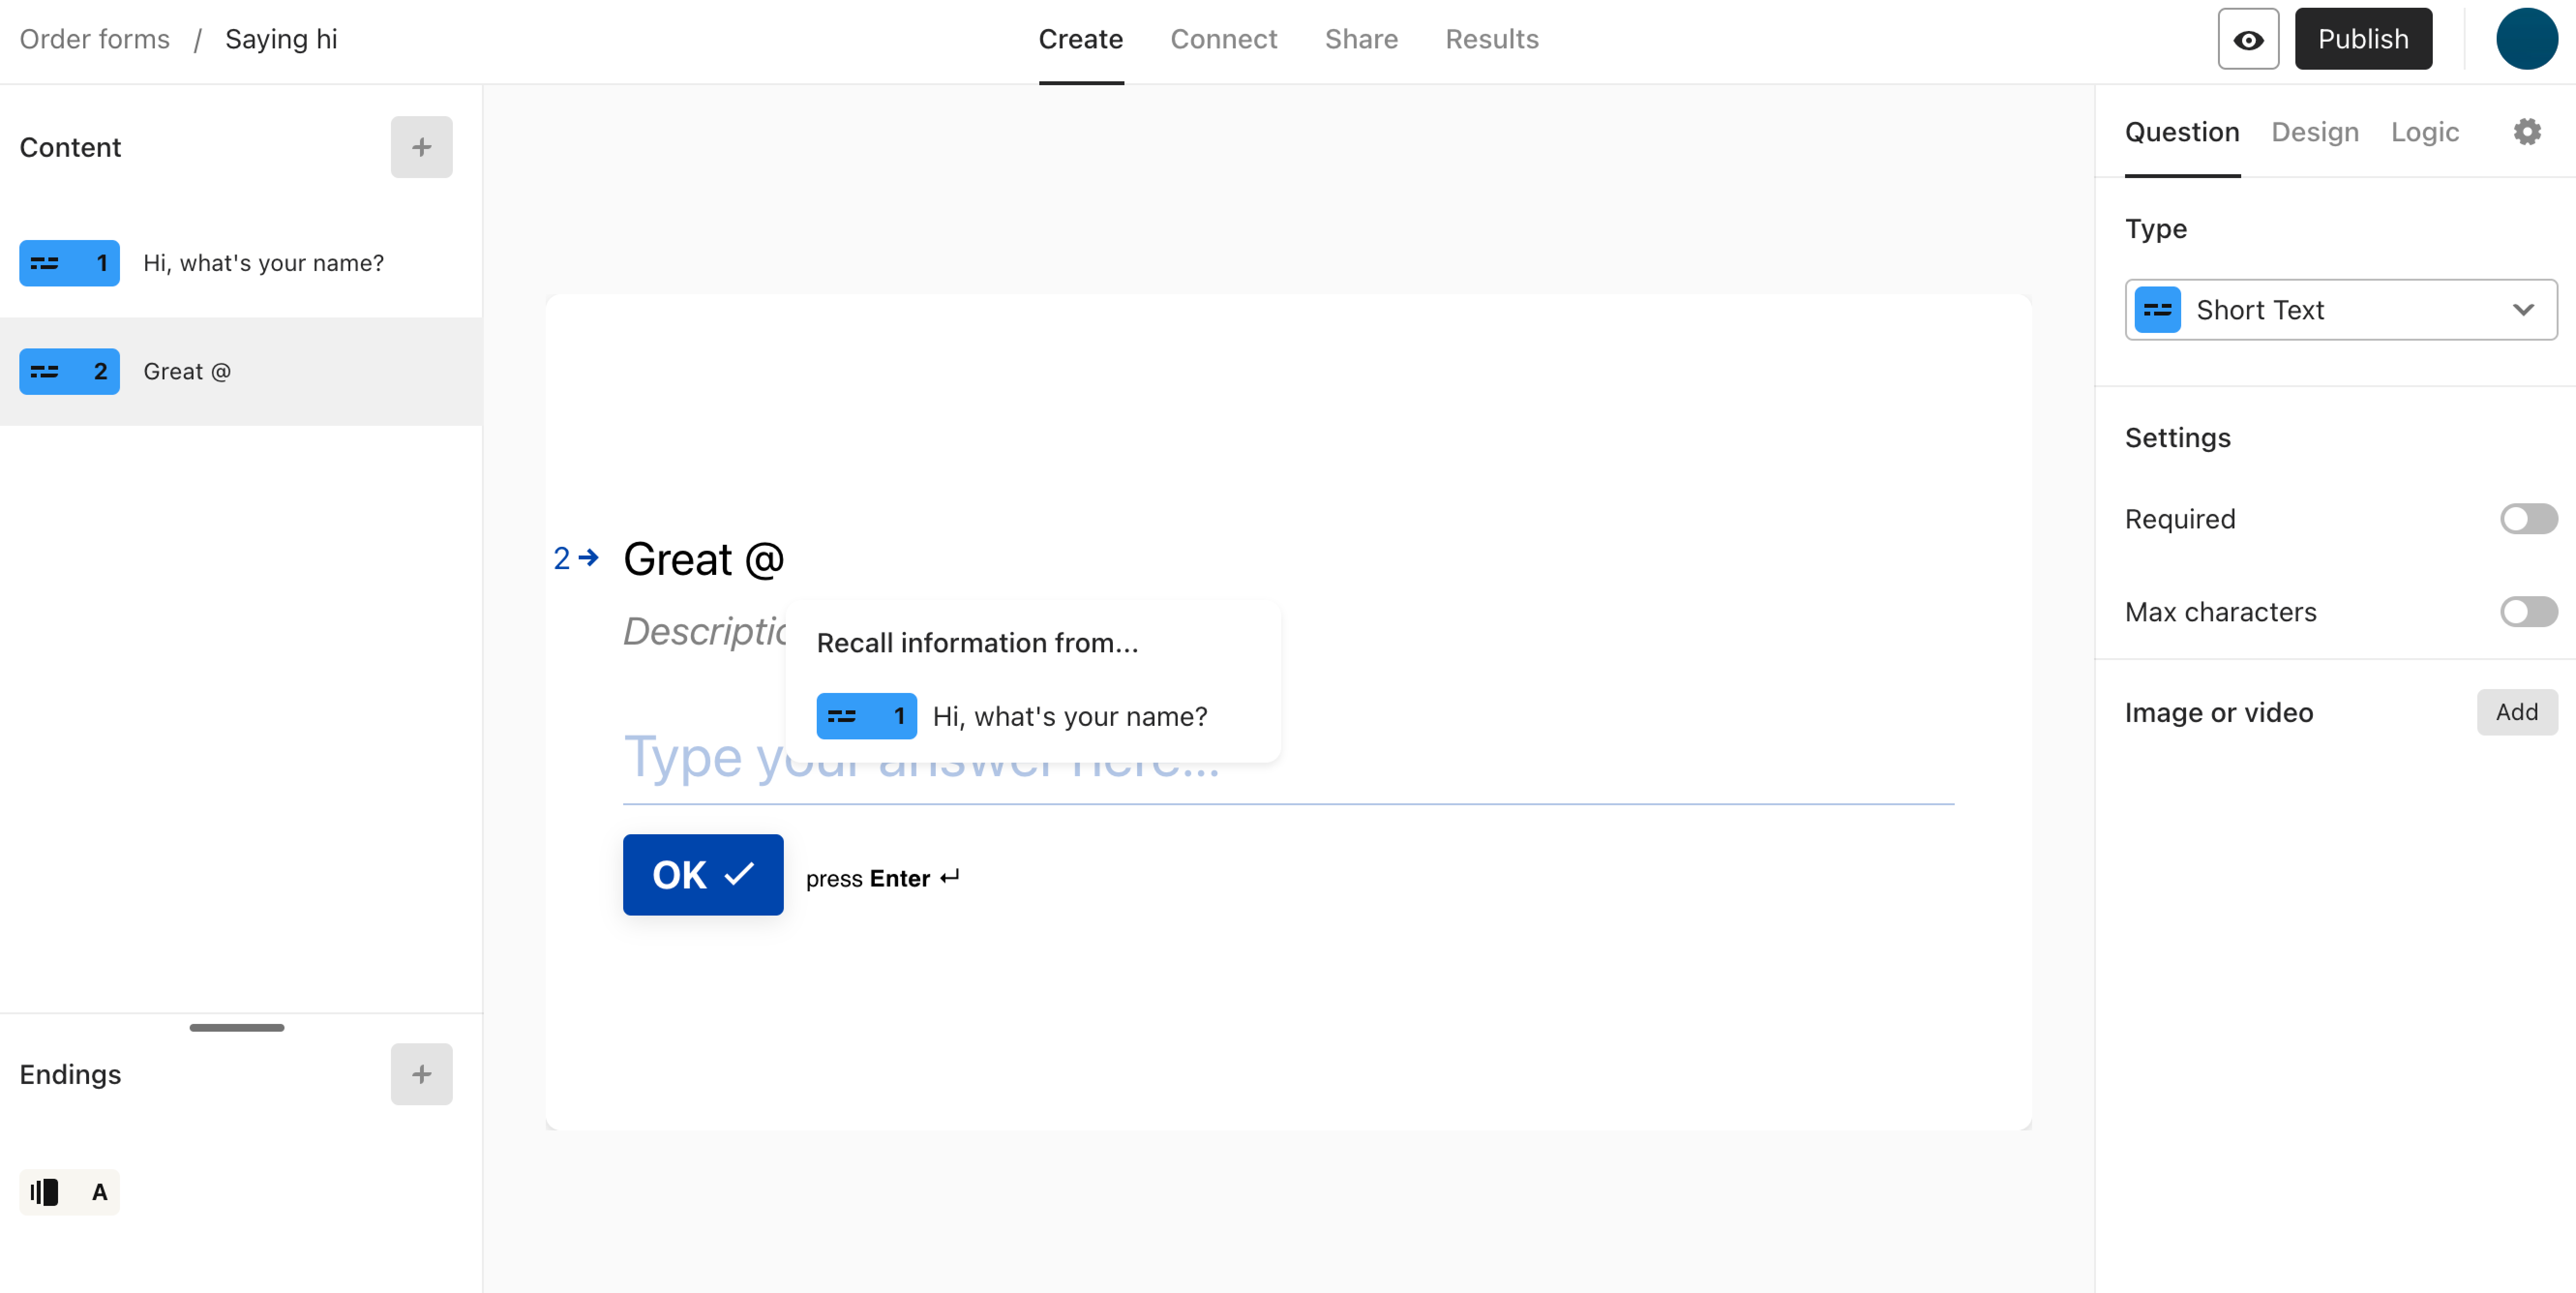Click the Content panel heading
The image size is (2576, 1293).
[x=70, y=147]
